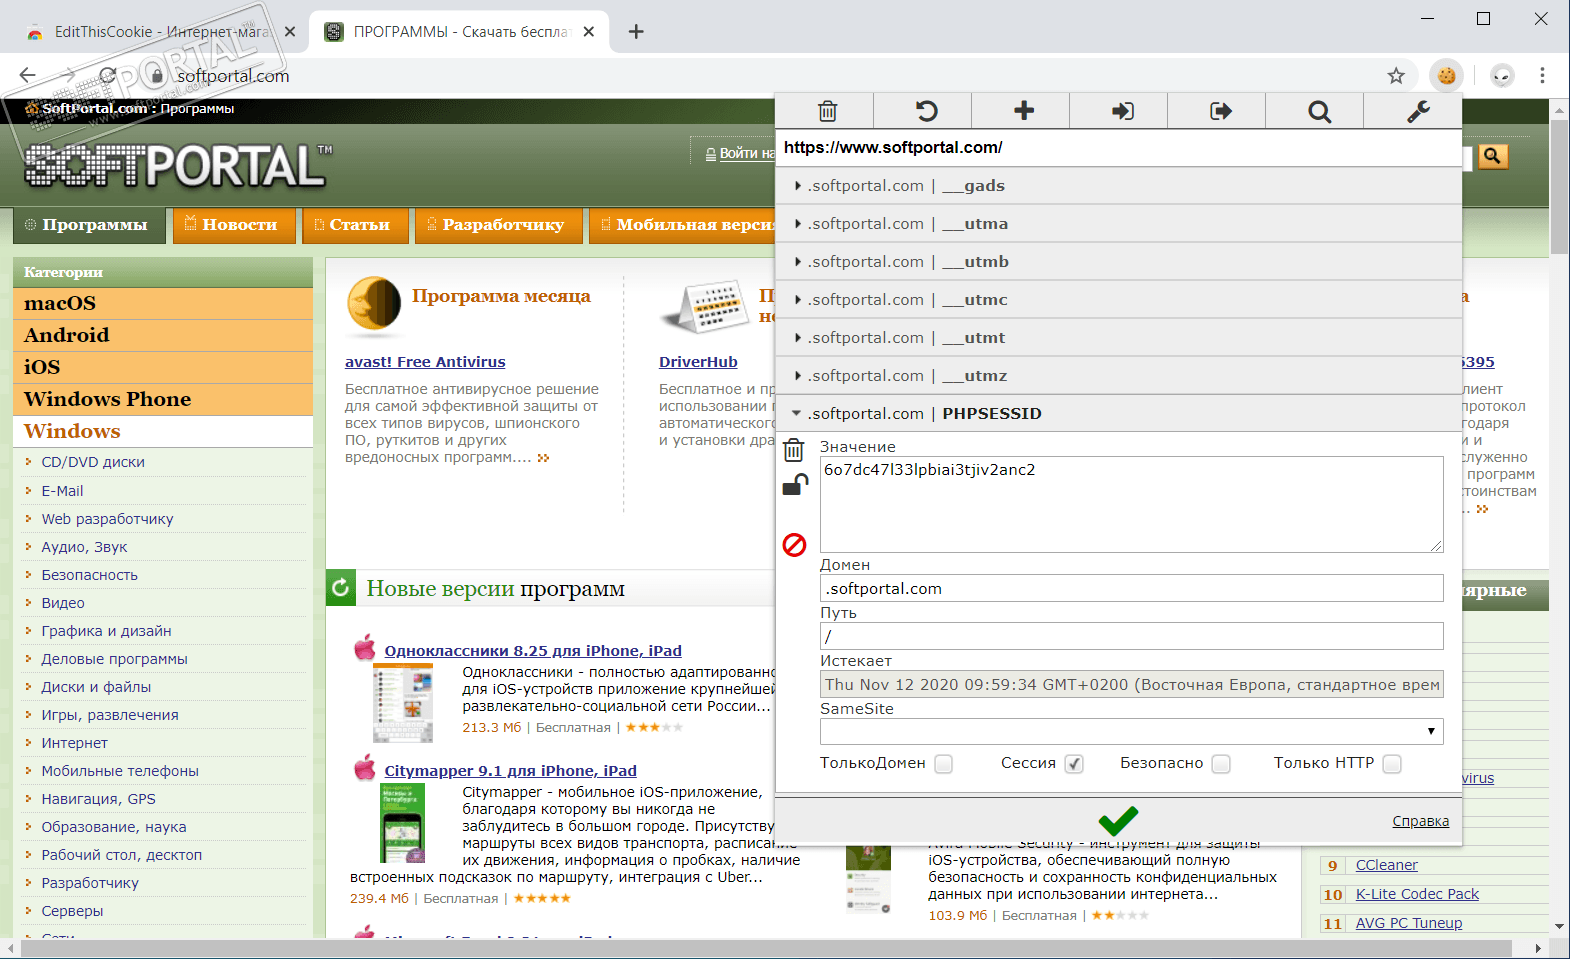The width and height of the screenshot is (1570, 959).
Task: Expand the __utmc cookie row
Action: tap(1118, 300)
